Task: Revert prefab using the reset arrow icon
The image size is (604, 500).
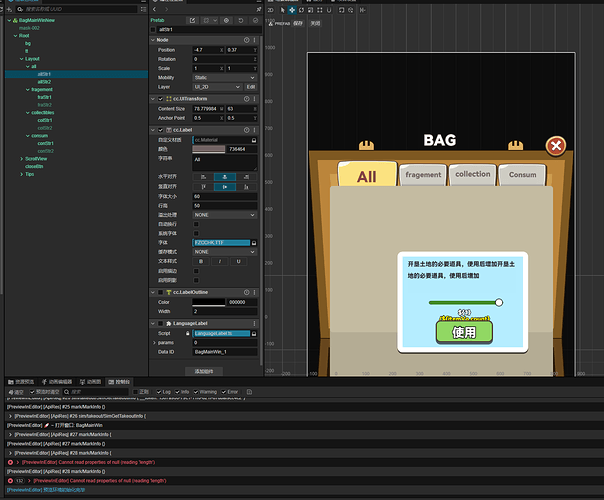Action: coord(241,20)
